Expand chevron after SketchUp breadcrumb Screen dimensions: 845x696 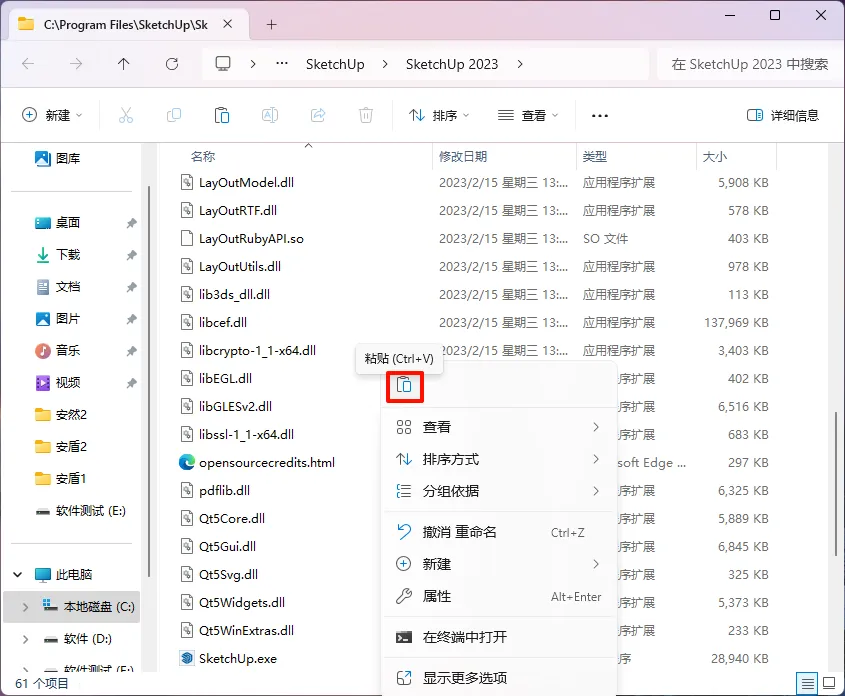pyautogui.click(x=385, y=64)
